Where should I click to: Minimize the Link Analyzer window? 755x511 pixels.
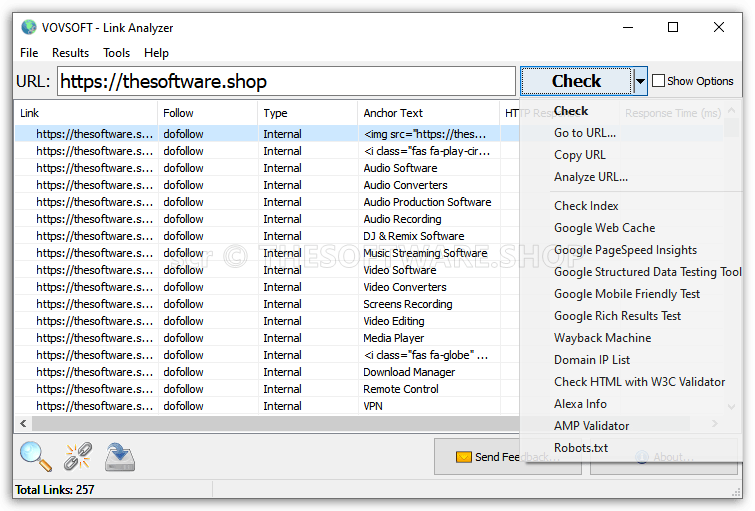[x=628, y=27]
